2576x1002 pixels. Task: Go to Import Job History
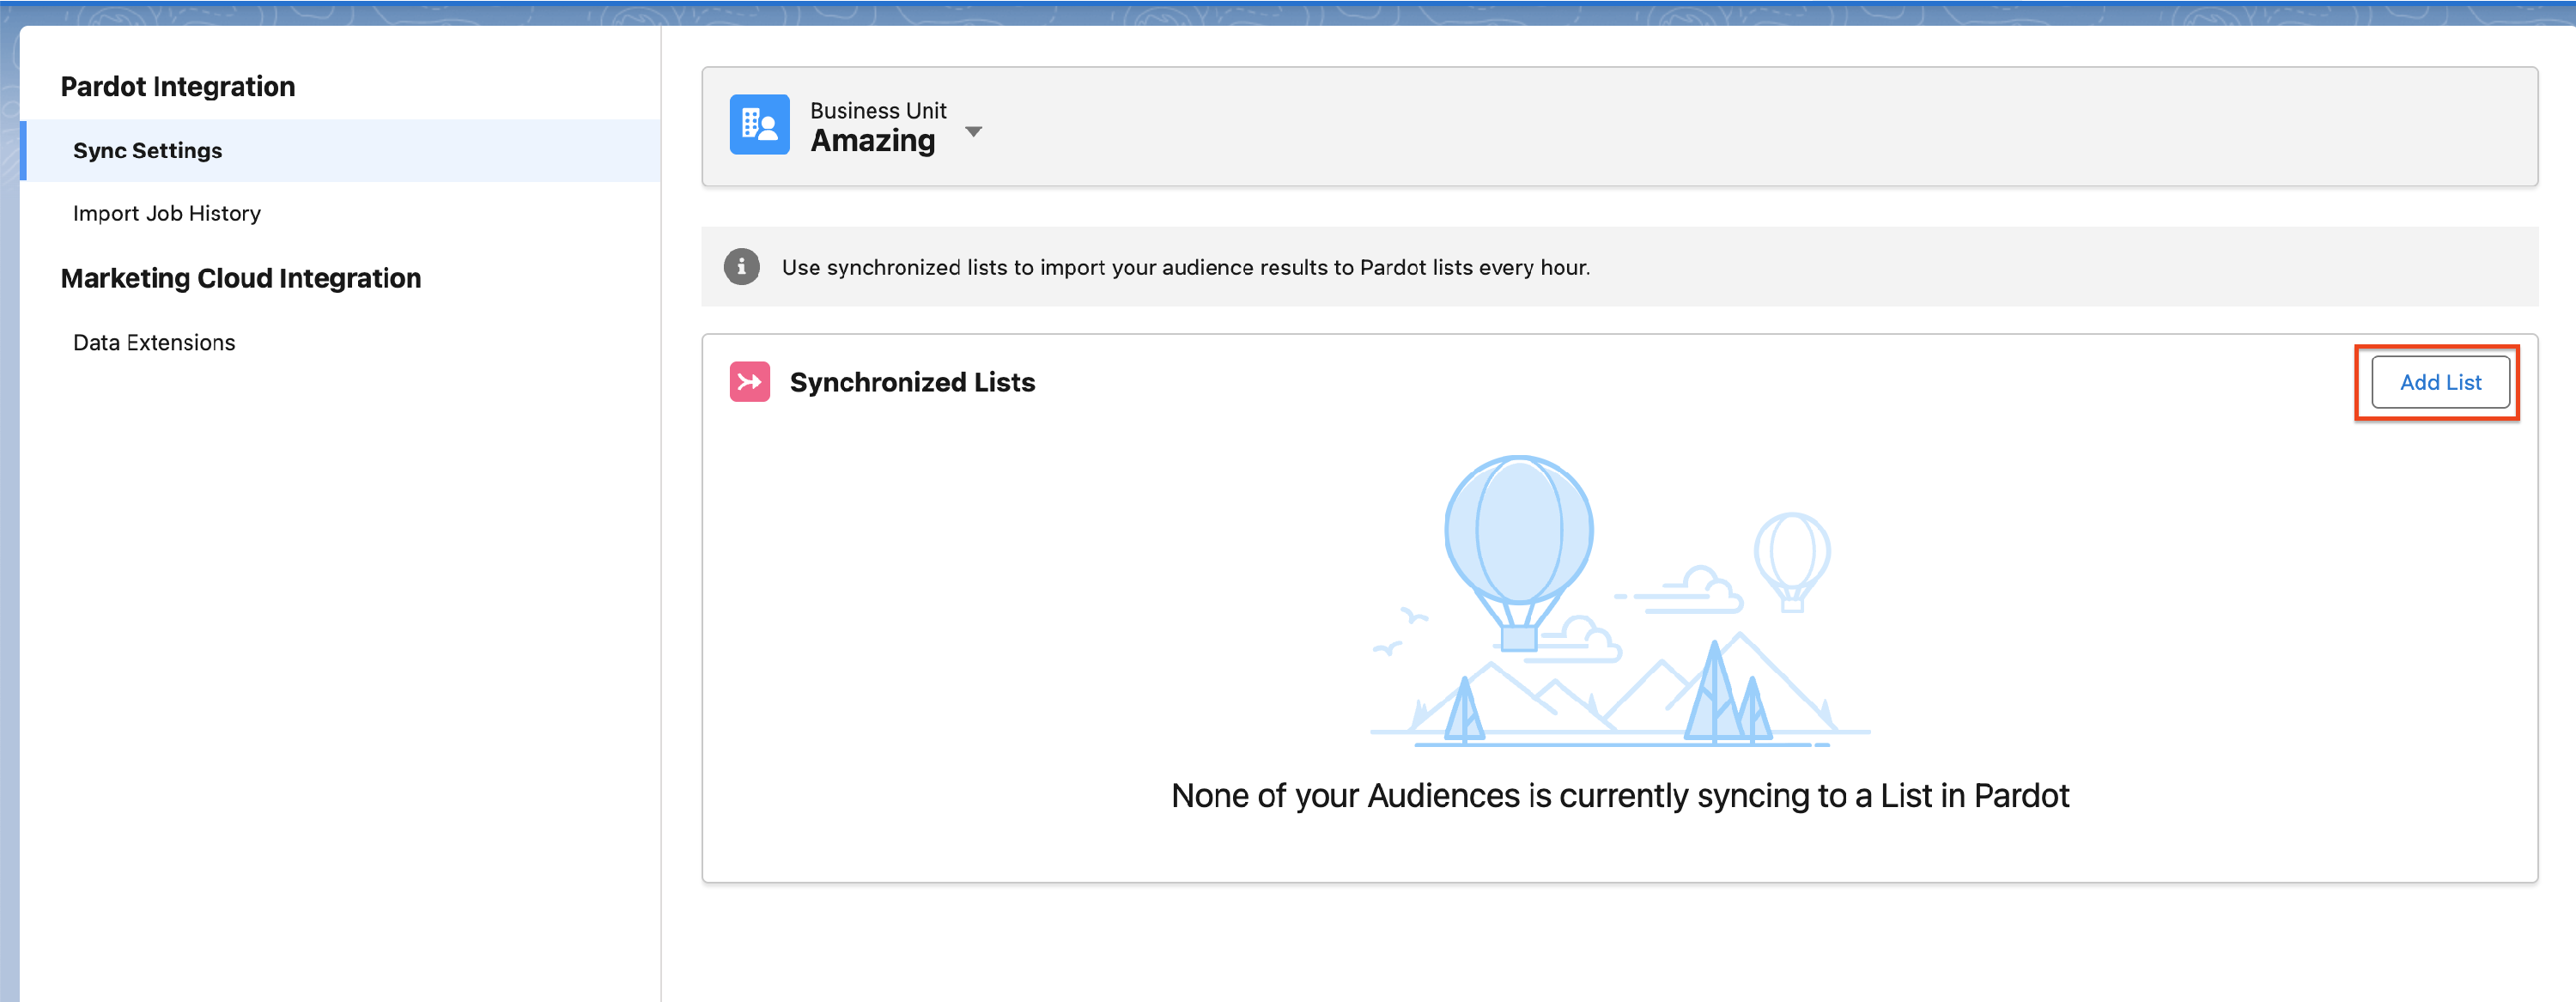click(x=166, y=213)
